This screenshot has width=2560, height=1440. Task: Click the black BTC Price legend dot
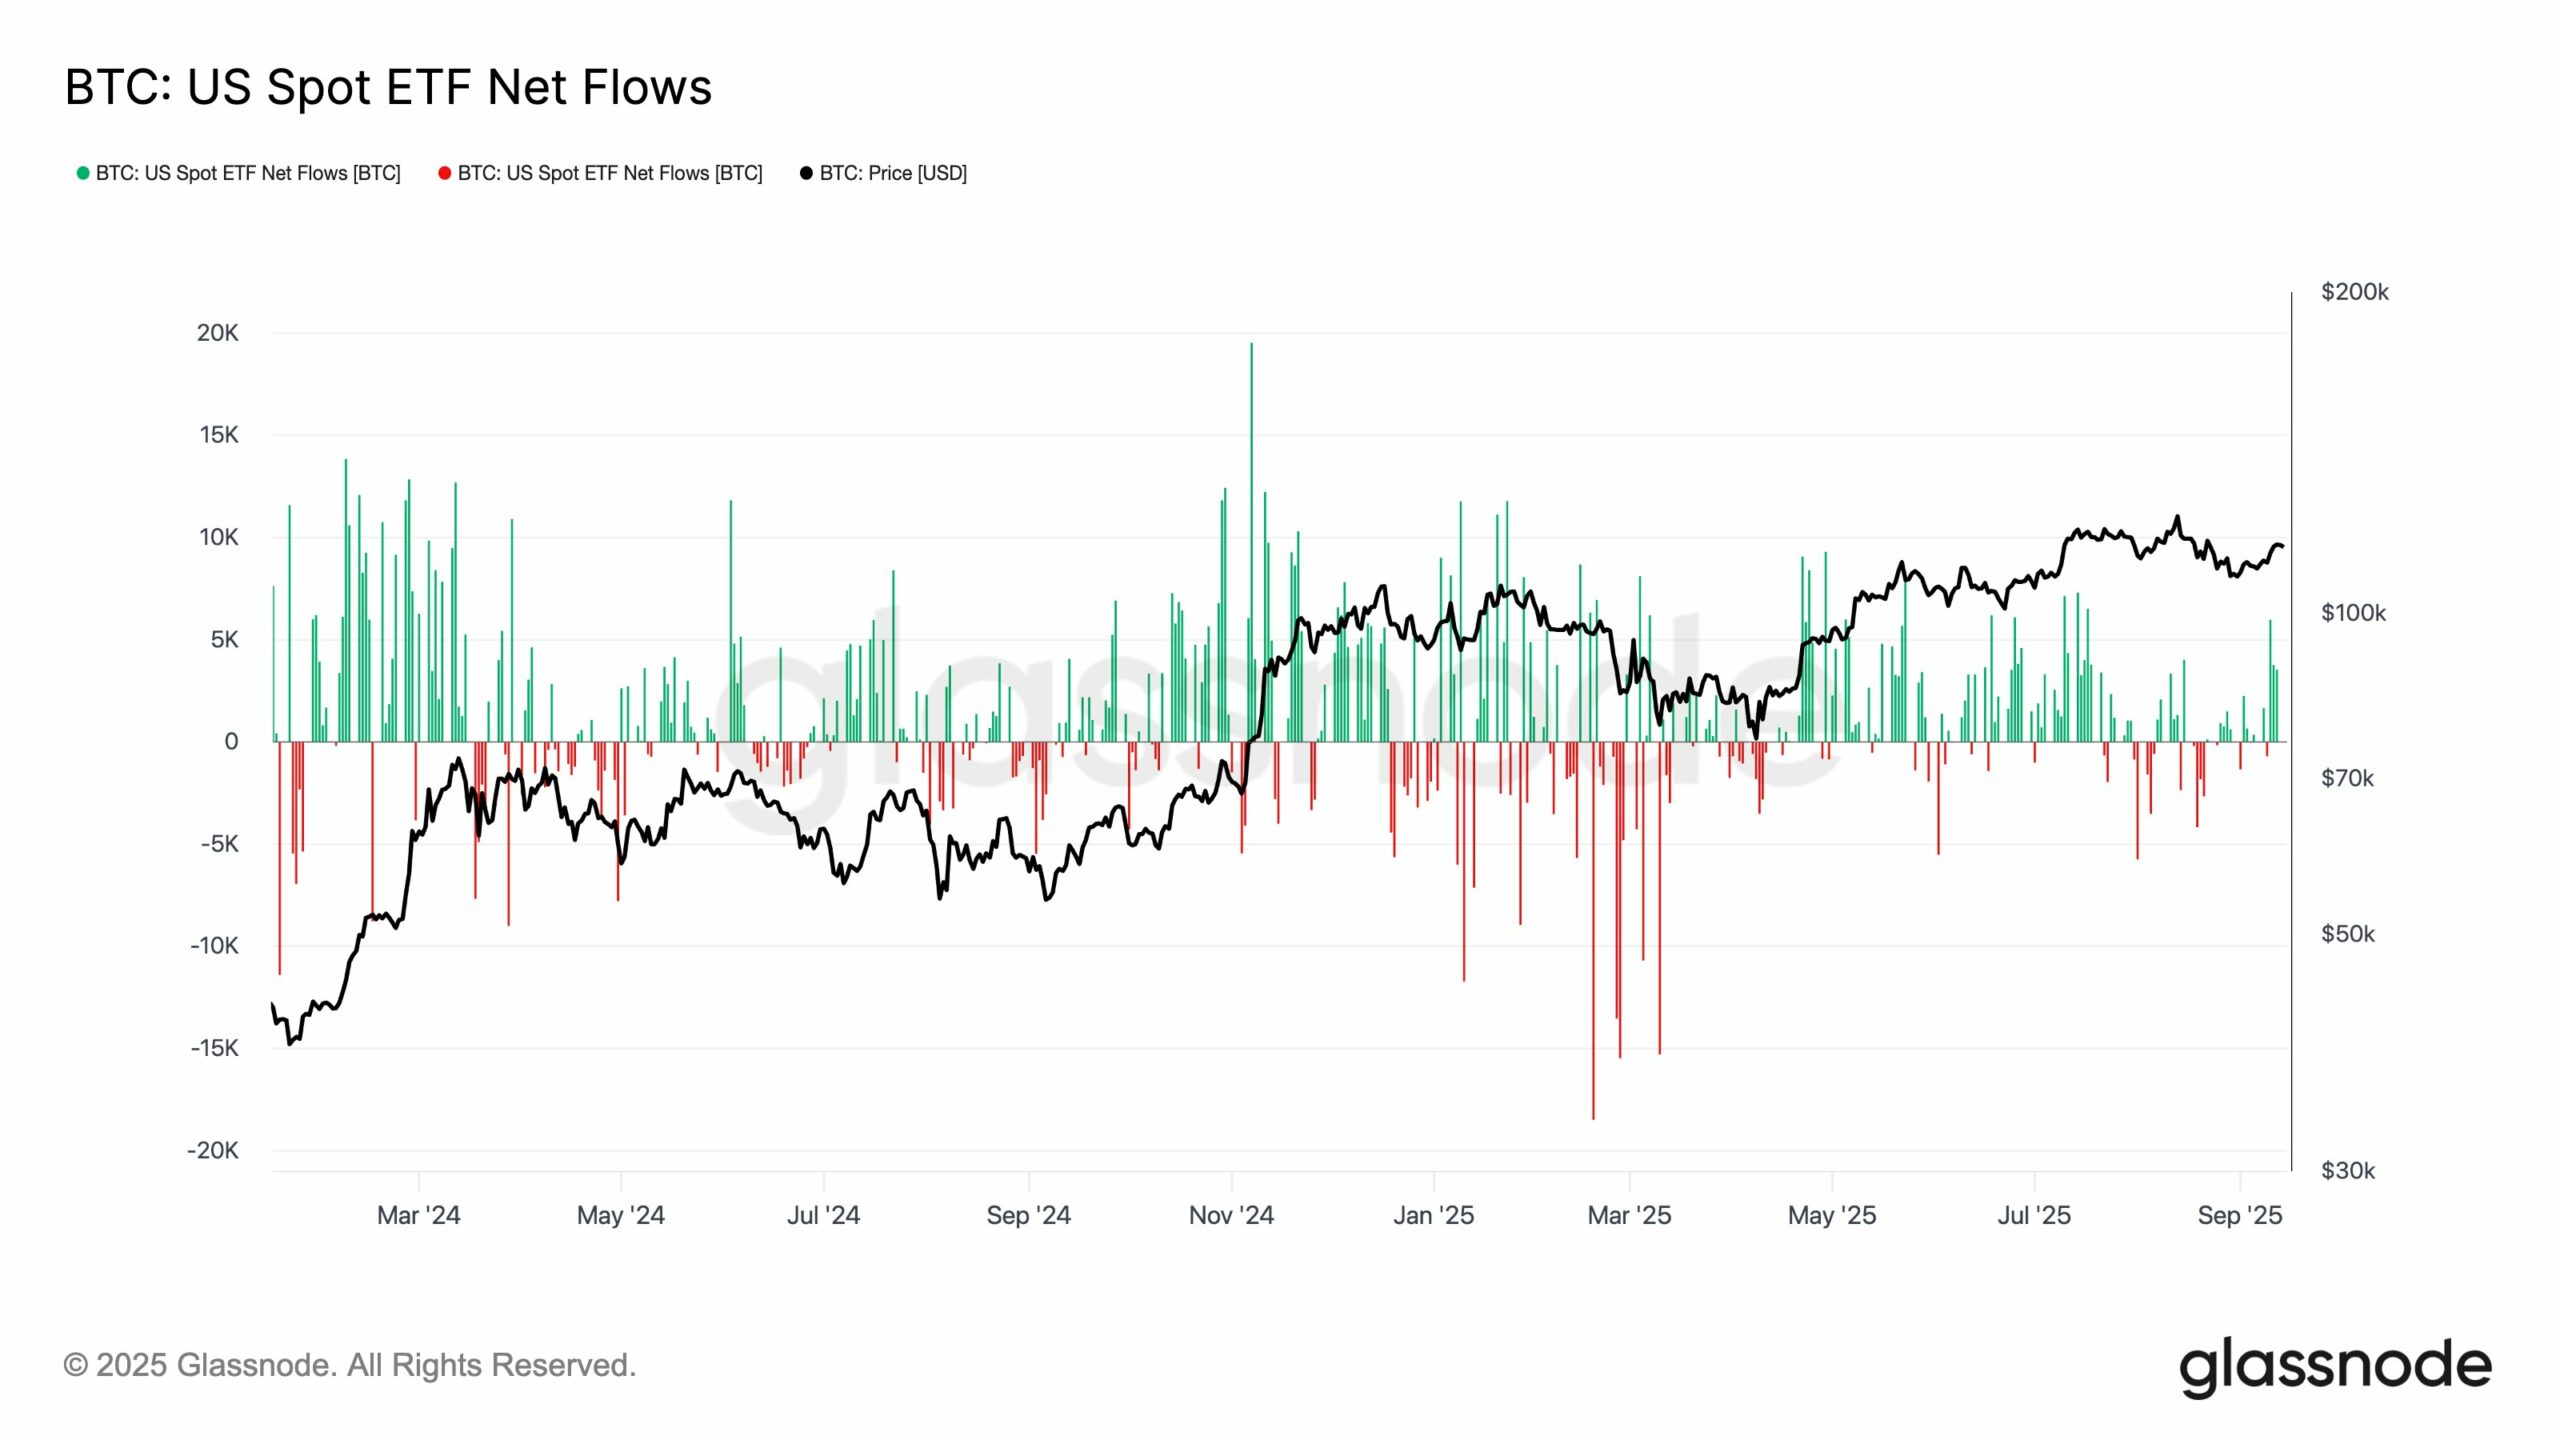point(806,173)
